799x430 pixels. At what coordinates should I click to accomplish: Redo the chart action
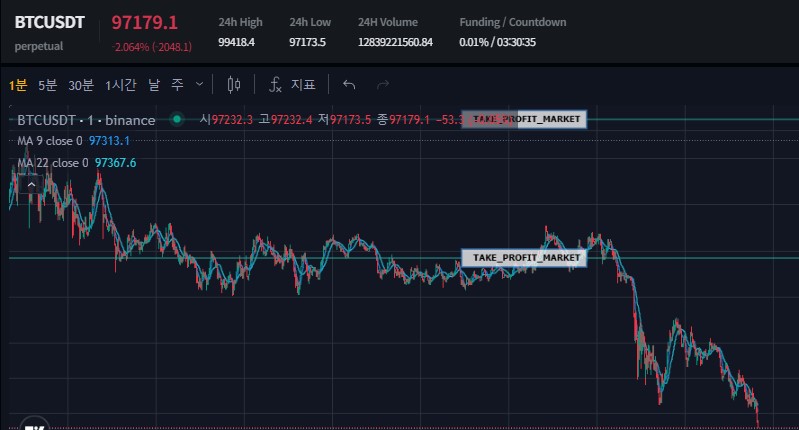pyautogui.click(x=383, y=85)
